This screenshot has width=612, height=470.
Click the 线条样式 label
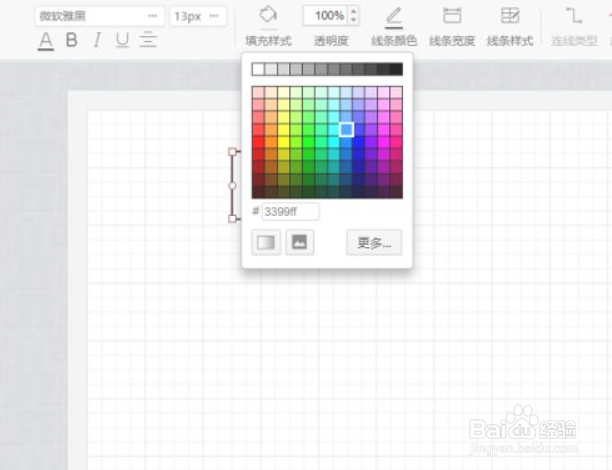[510, 41]
